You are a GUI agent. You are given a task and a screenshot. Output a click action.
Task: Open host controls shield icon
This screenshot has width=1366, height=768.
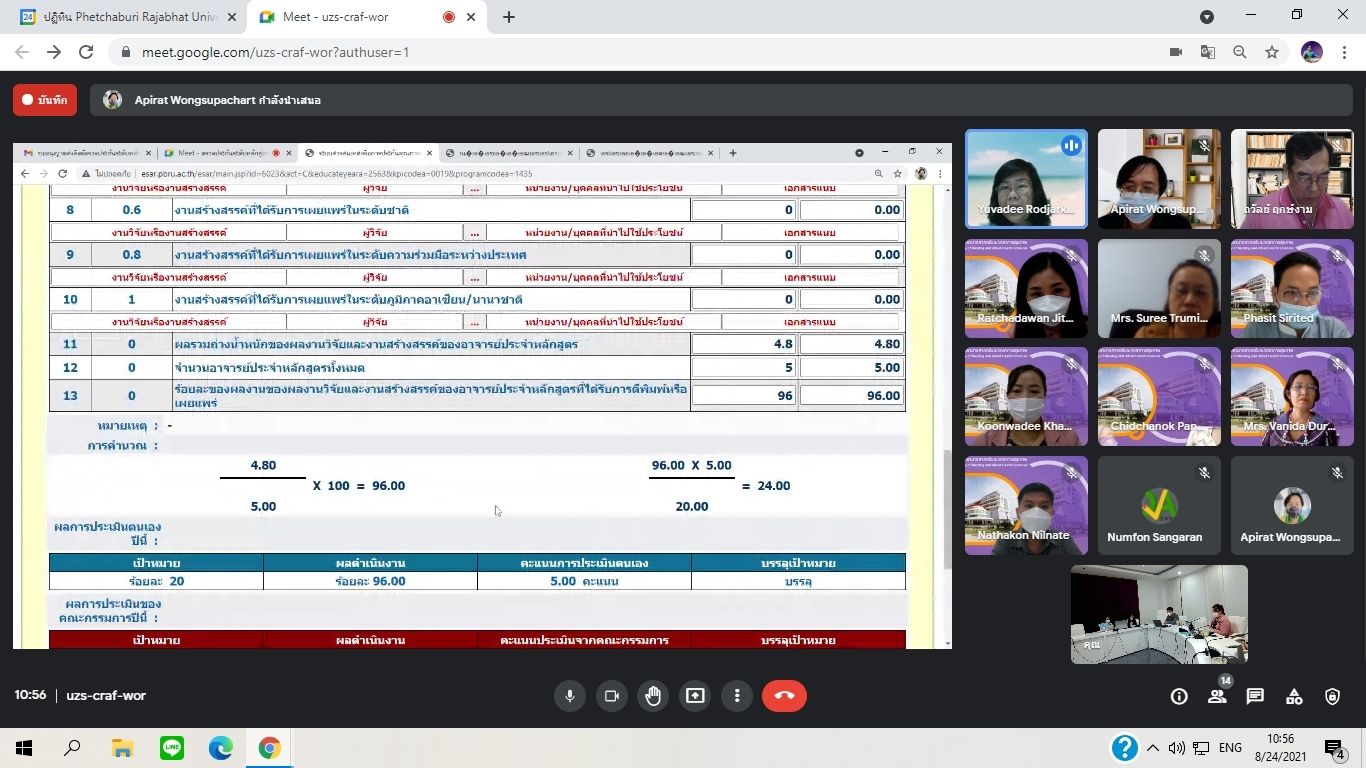click(x=1332, y=697)
